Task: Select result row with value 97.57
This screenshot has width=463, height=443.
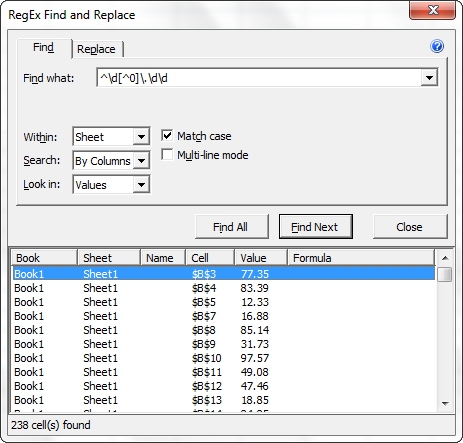Action: (x=224, y=358)
